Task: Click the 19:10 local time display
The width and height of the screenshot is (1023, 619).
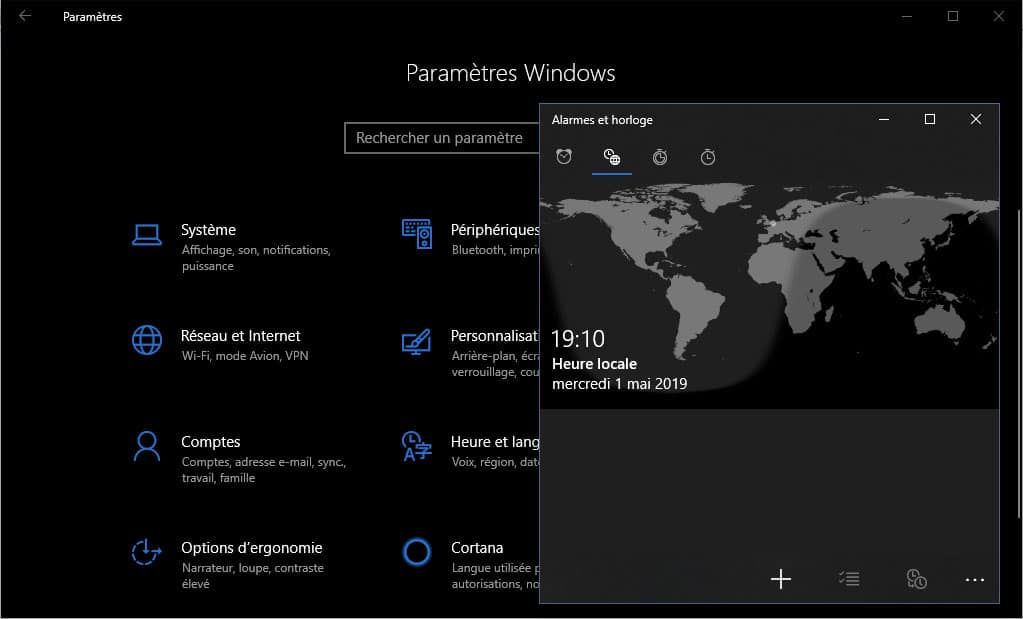Action: pos(577,339)
